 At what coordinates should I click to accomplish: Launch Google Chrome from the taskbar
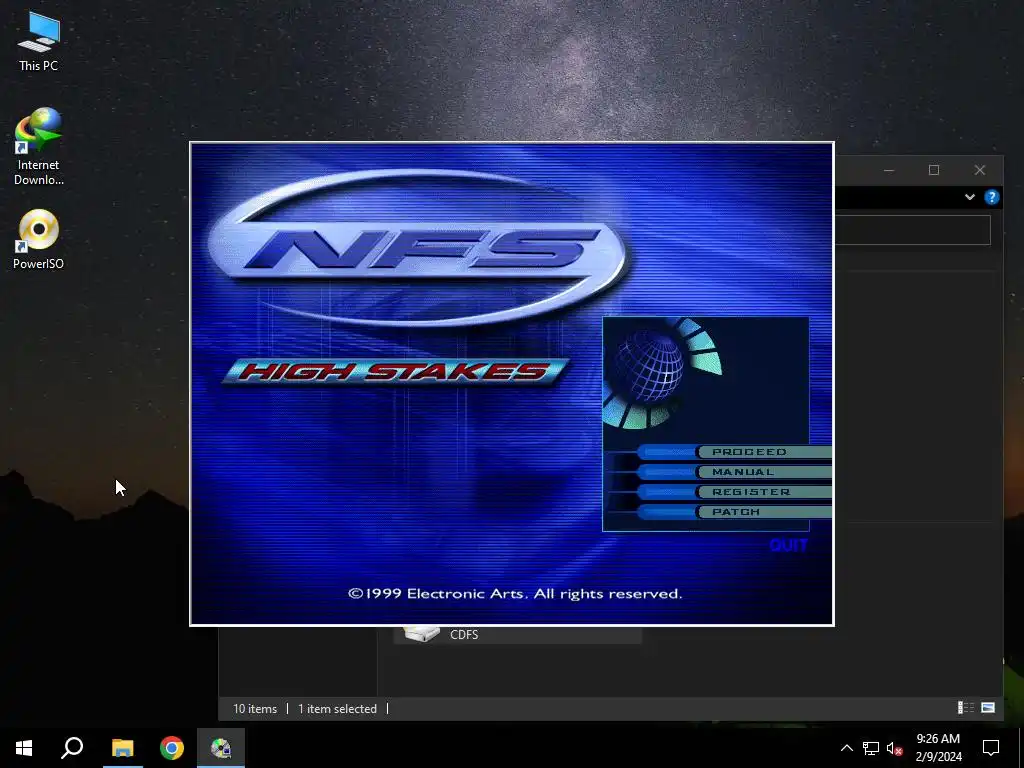click(172, 748)
